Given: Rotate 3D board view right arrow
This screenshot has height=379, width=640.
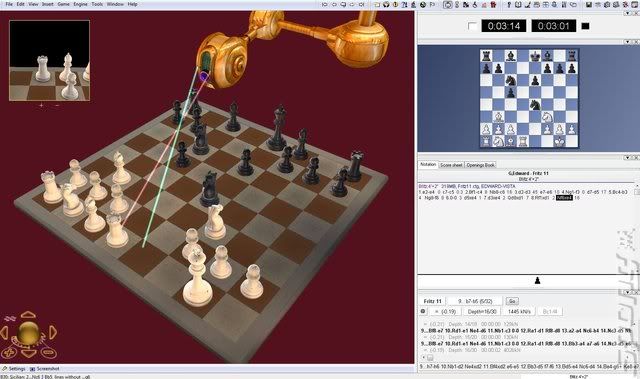Looking at the screenshot, I should 53,332.
